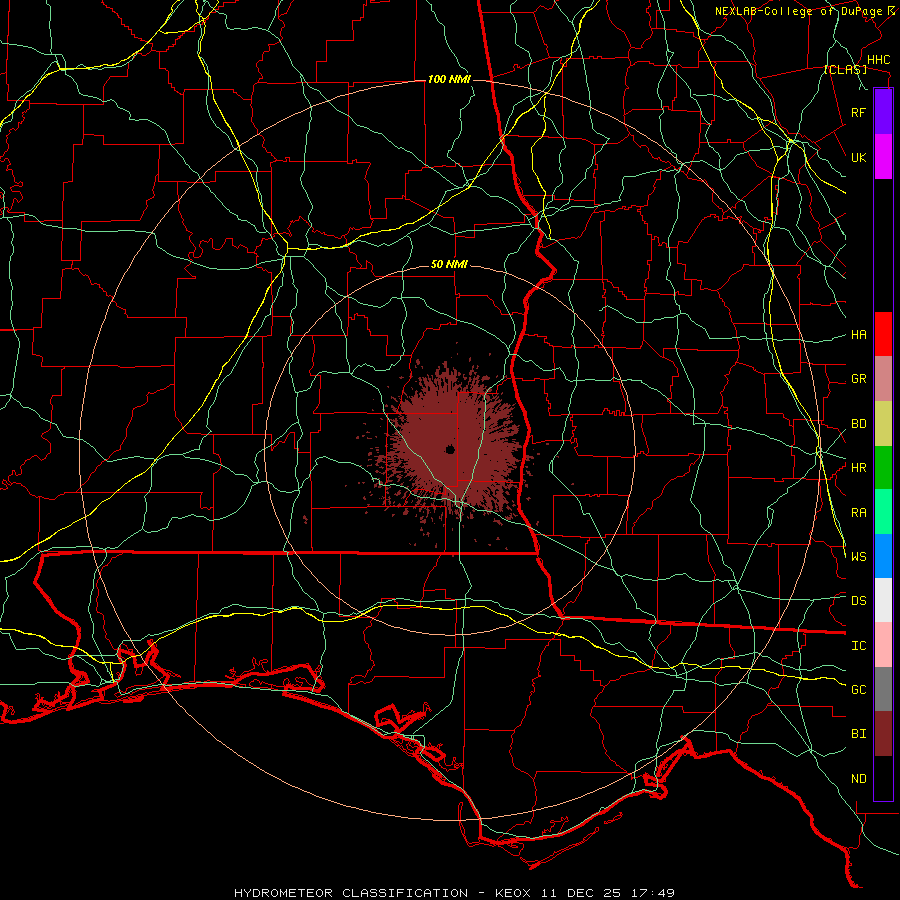Click the "RF" legend label

pos(859,112)
